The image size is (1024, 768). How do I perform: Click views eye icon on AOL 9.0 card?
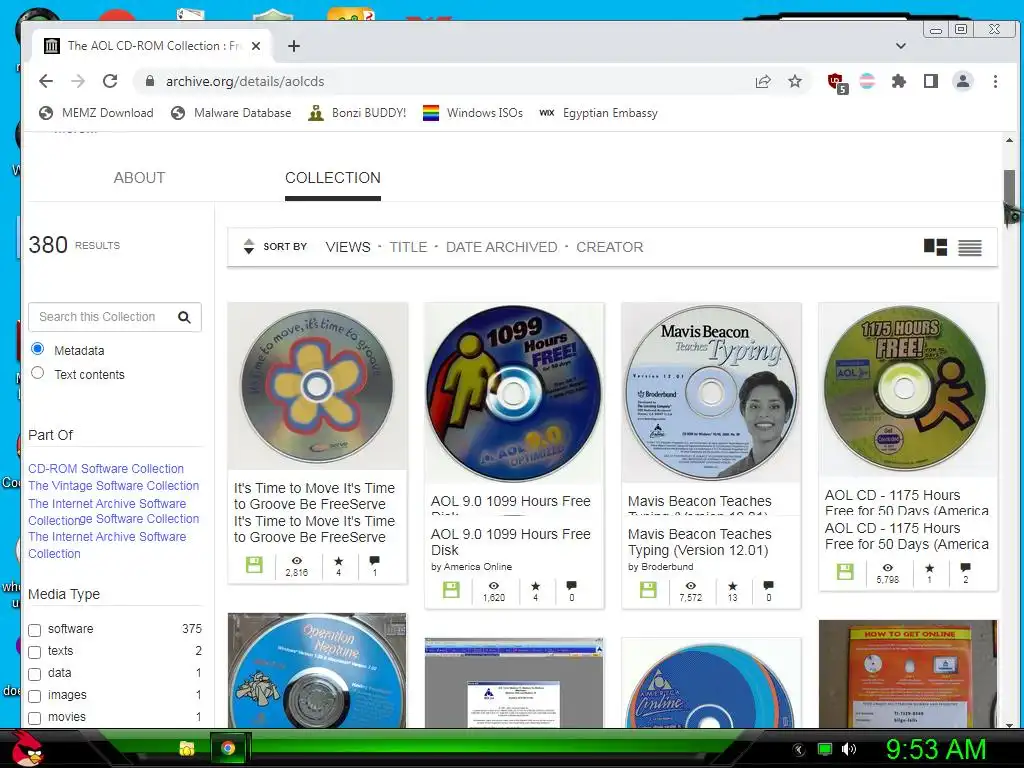pyautogui.click(x=494, y=586)
